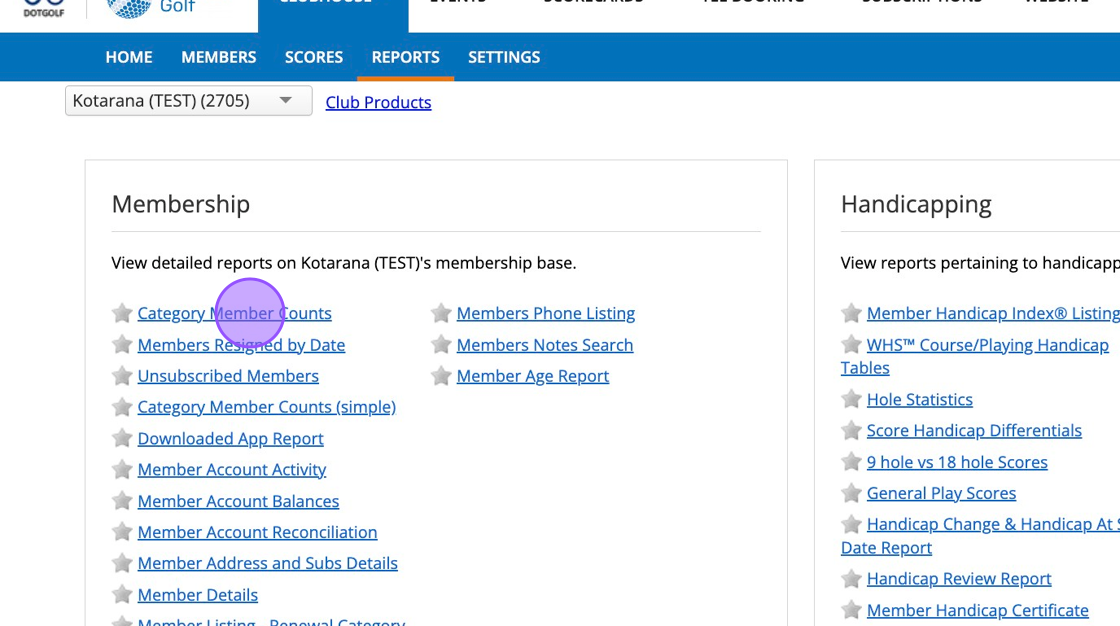Star Member Address and Subs Details
This screenshot has height=626, width=1120.
click(122, 563)
